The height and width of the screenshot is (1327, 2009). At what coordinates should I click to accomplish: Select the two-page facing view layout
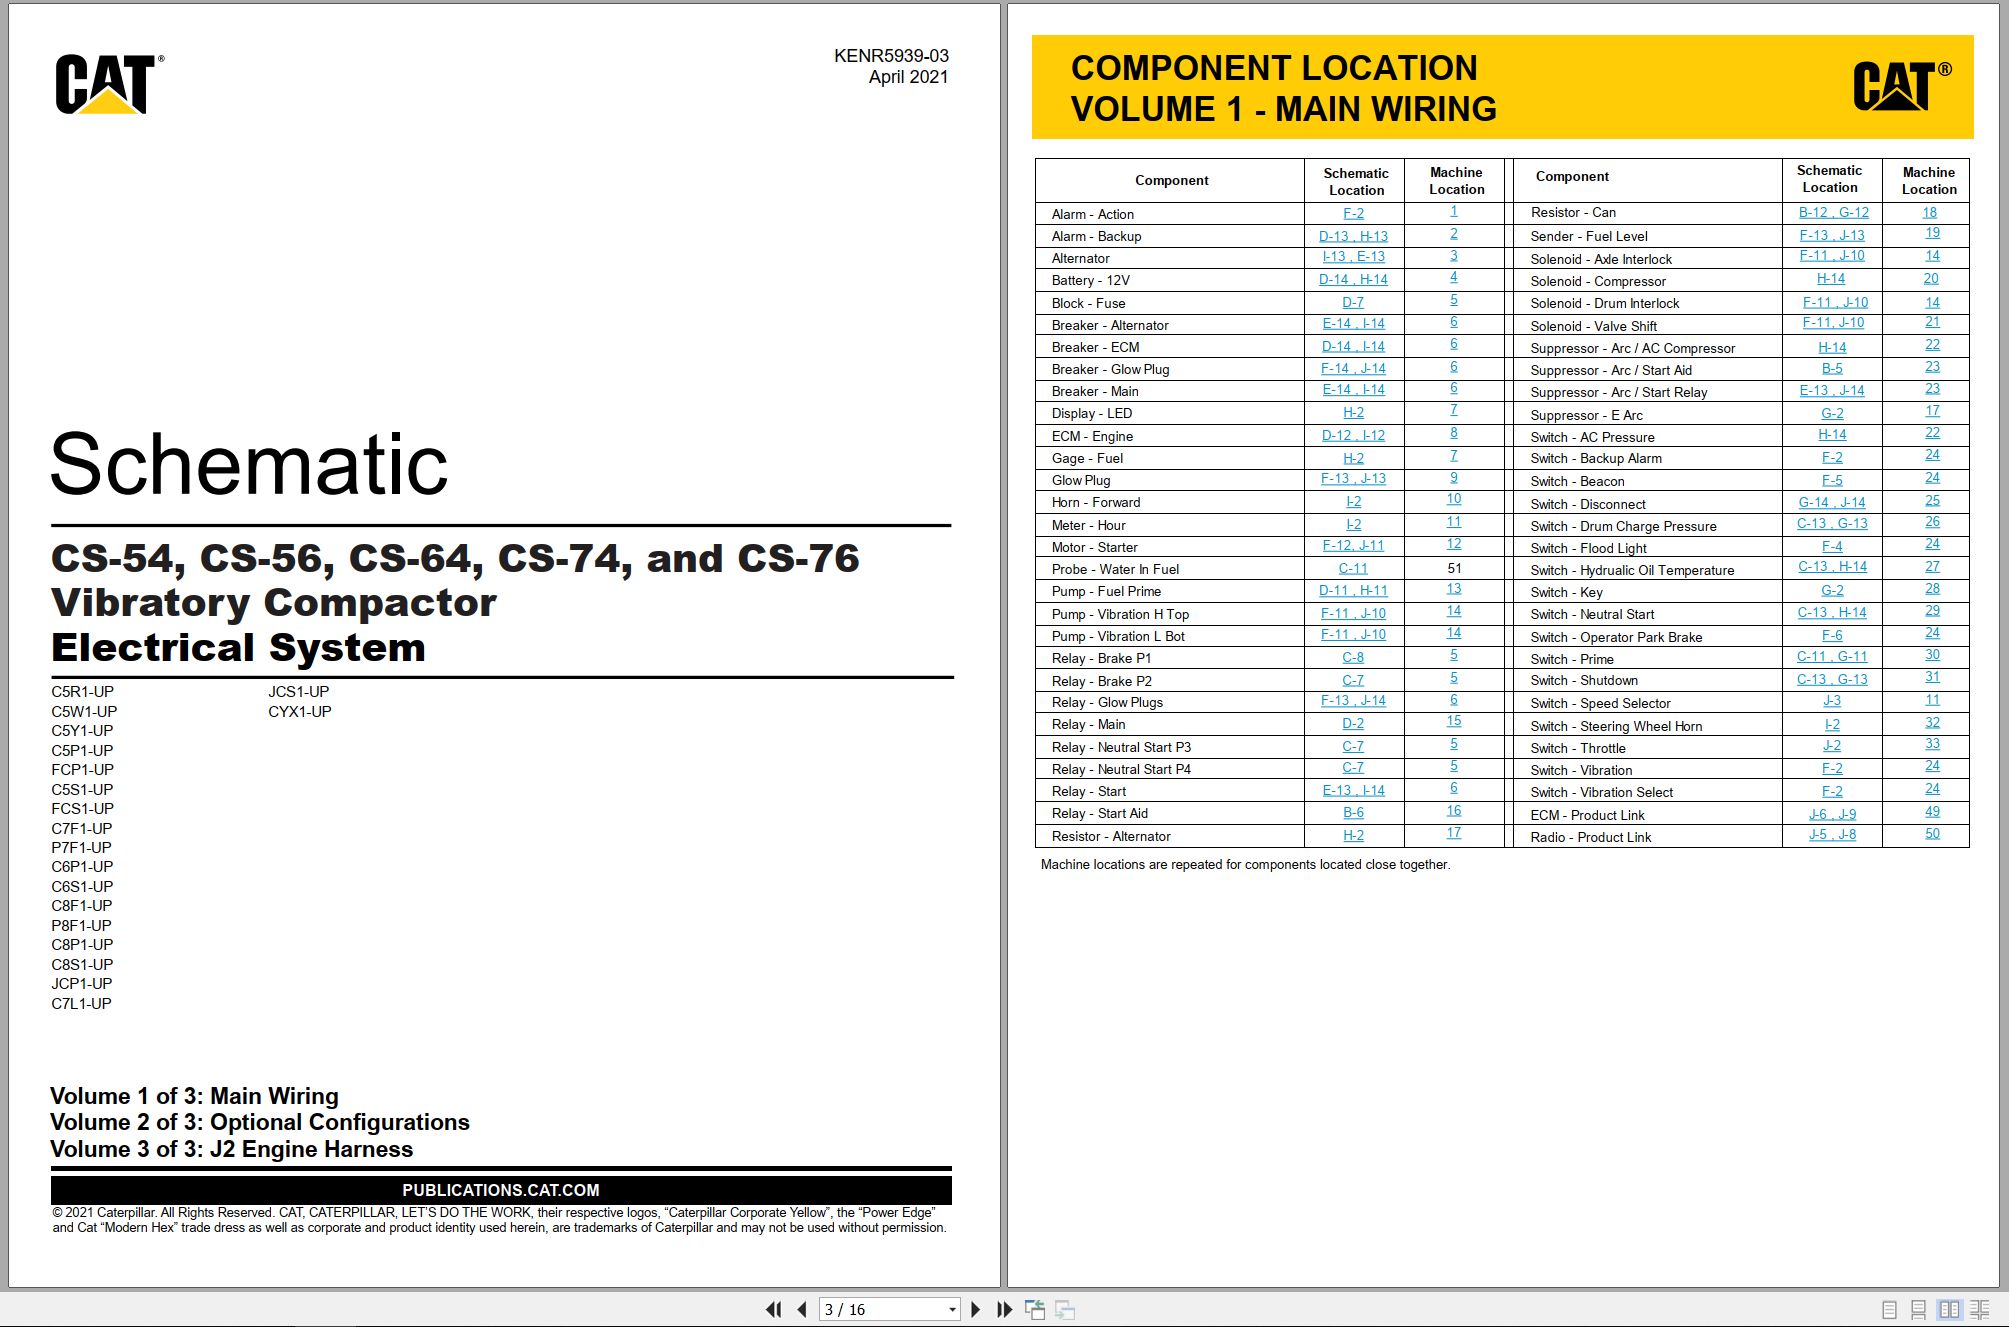(x=1949, y=1310)
